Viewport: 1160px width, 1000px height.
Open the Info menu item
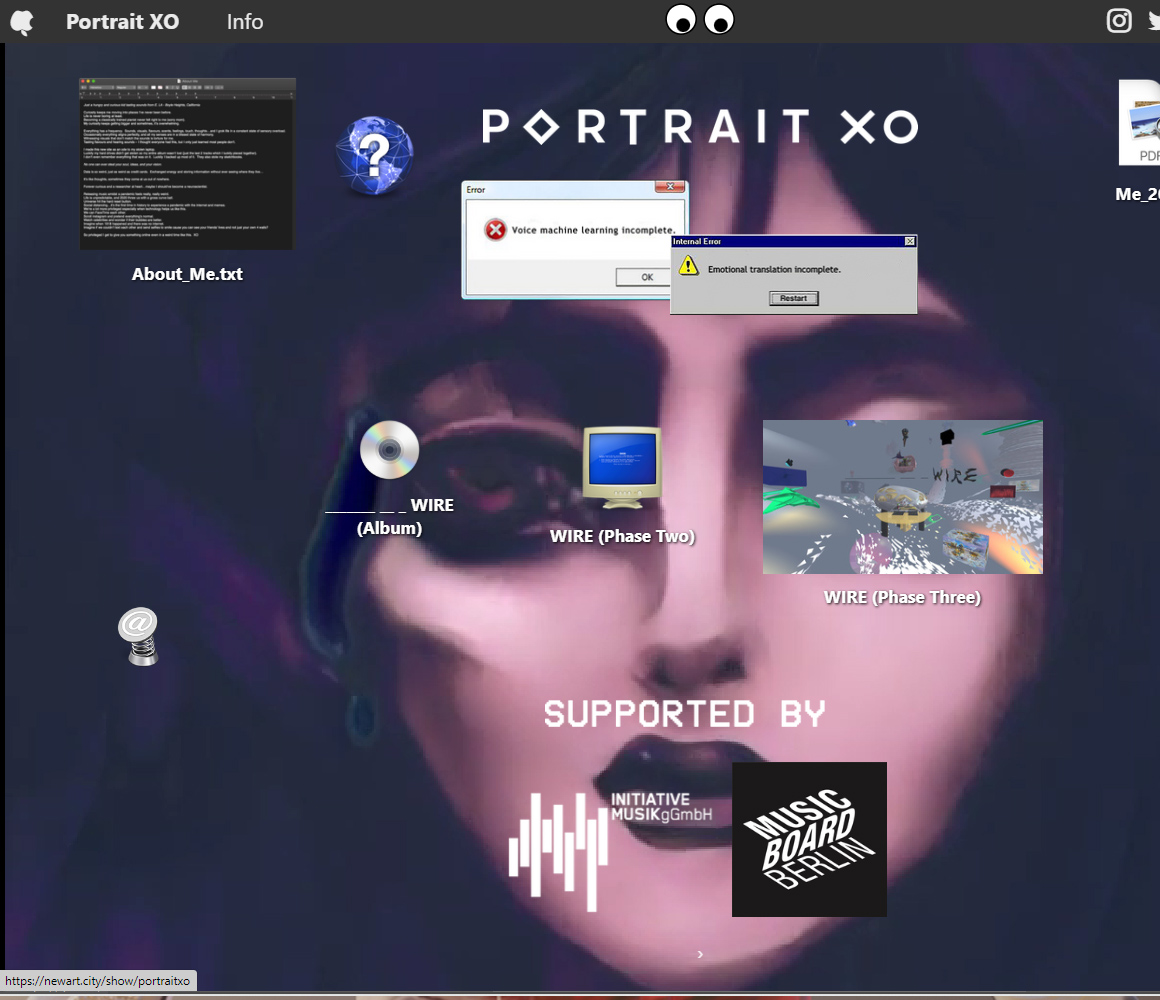(x=245, y=21)
